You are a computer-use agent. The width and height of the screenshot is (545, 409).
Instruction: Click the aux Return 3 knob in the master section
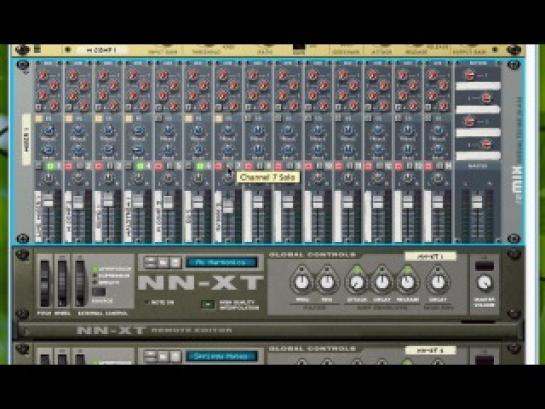(469, 122)
